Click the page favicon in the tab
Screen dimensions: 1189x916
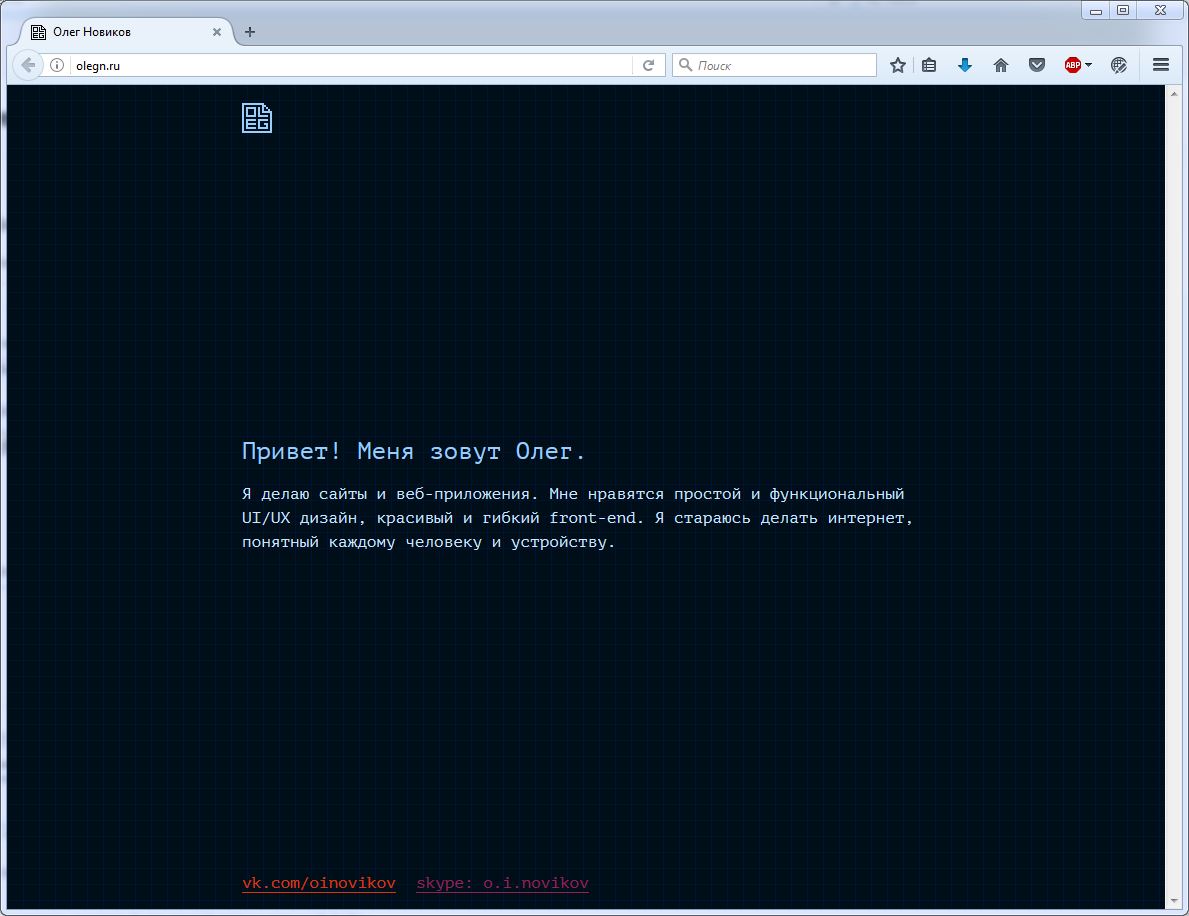pyautogui.click(x=39, y=32)
